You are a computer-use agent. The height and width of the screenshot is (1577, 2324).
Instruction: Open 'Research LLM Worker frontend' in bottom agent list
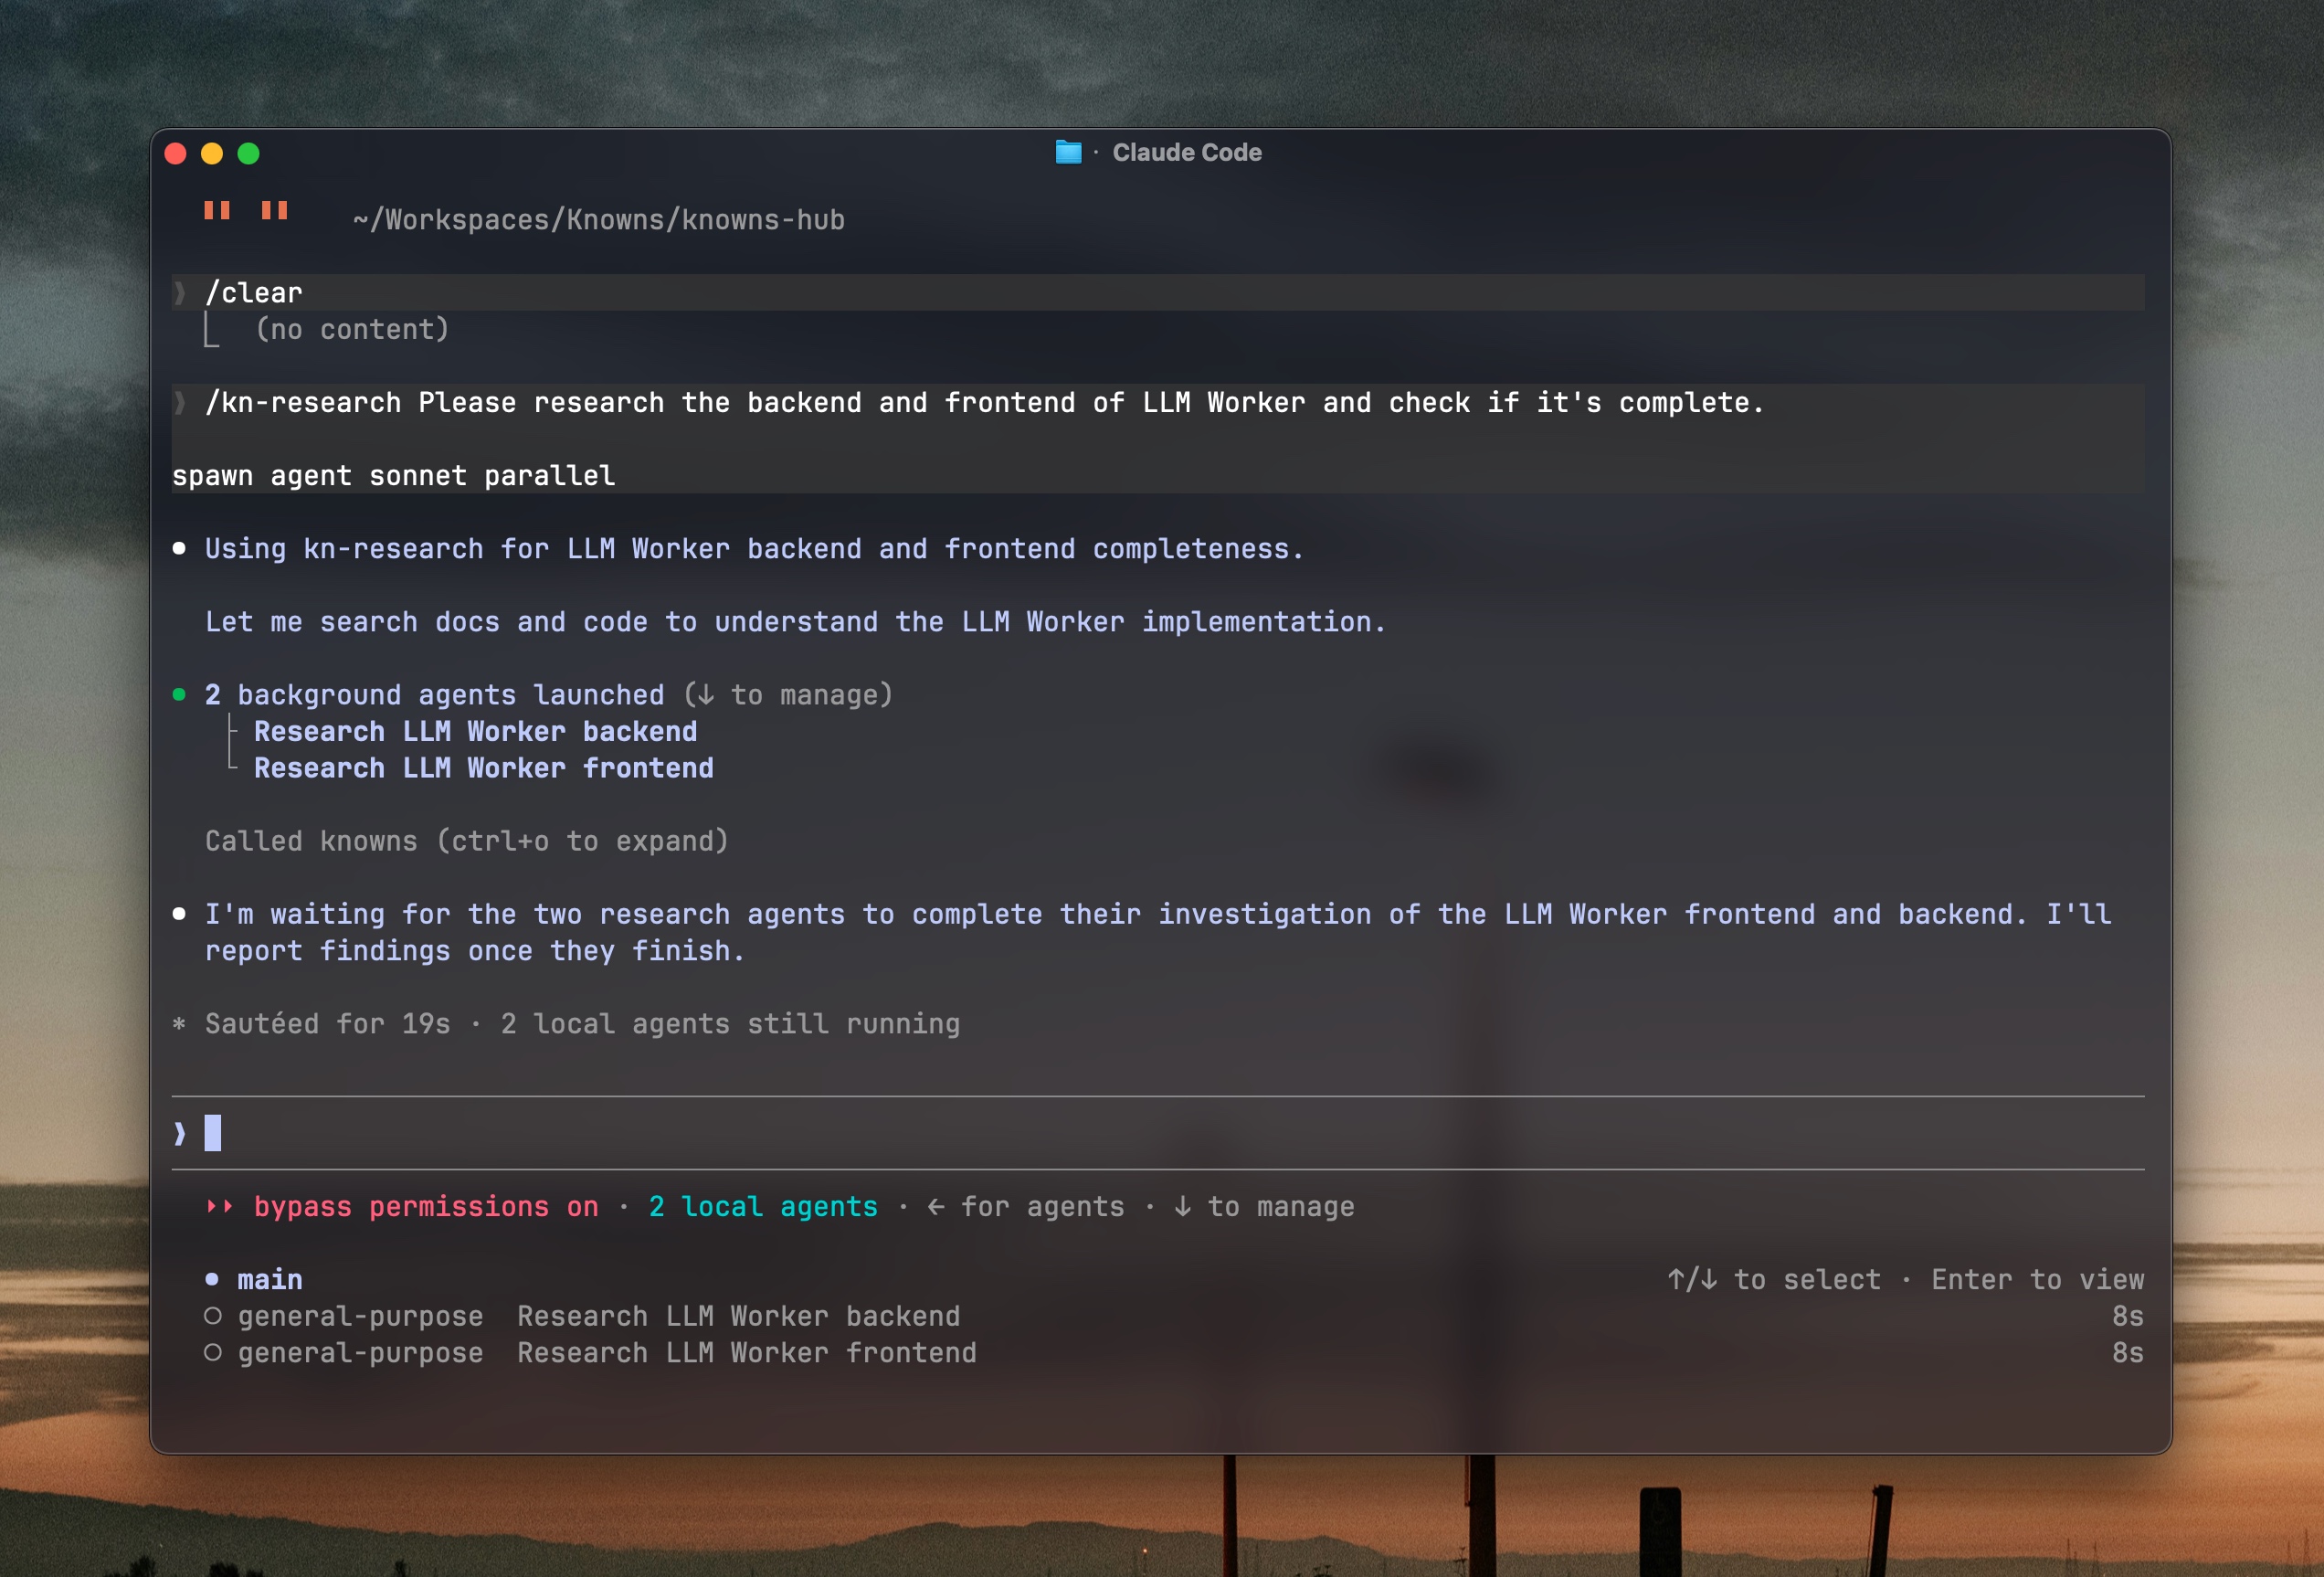[x=746, y=1352]
